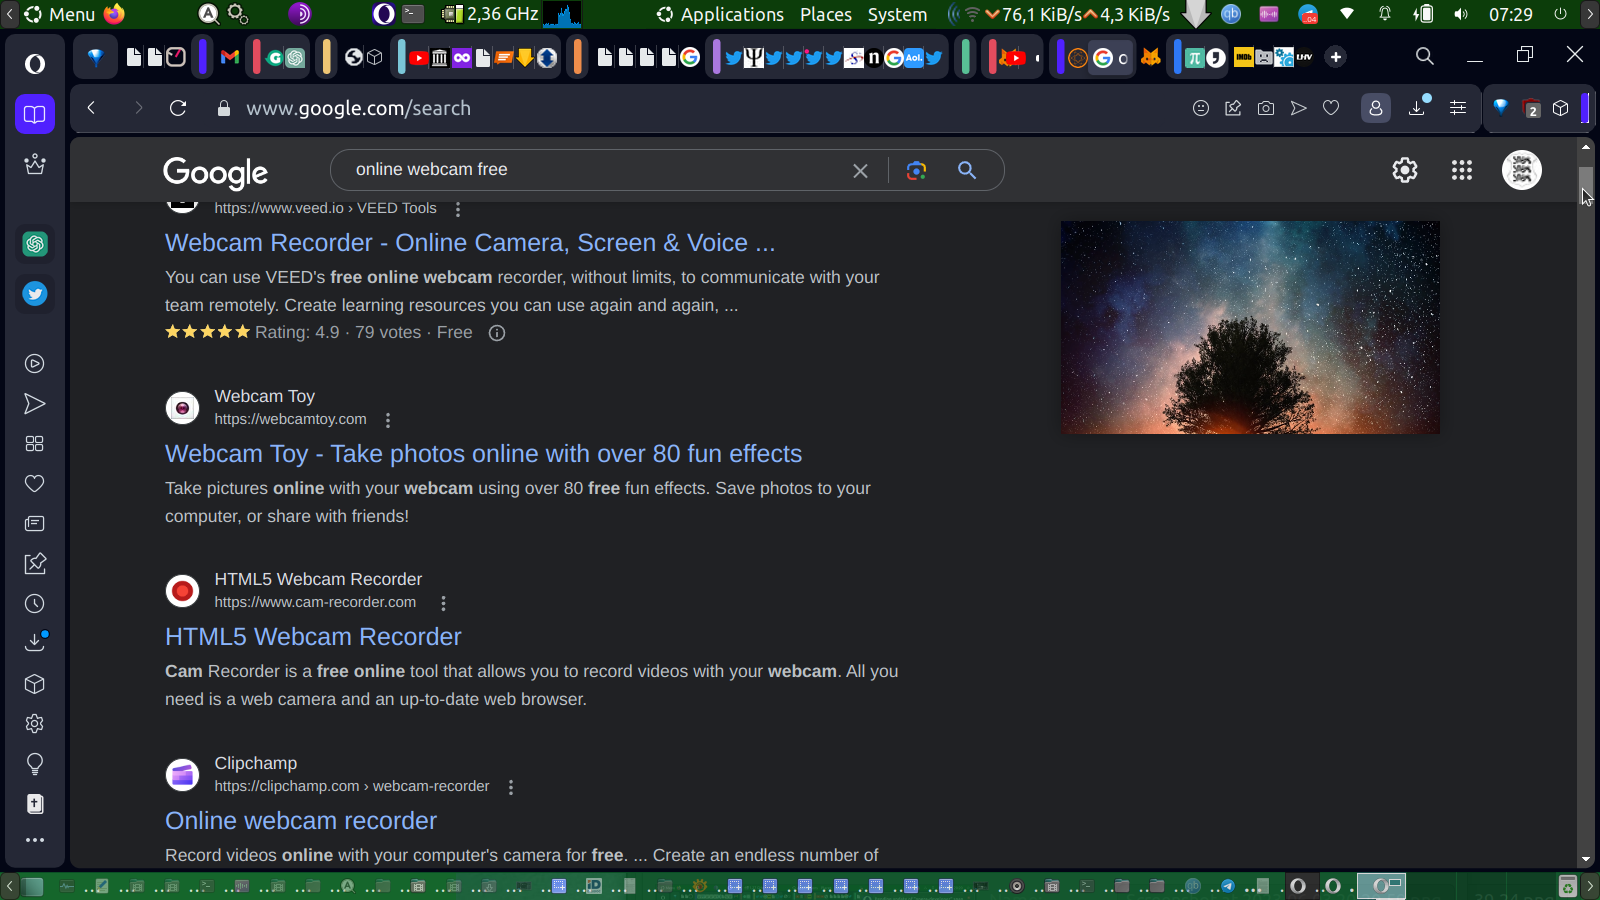Open the clock showing 07:29

1510,14
